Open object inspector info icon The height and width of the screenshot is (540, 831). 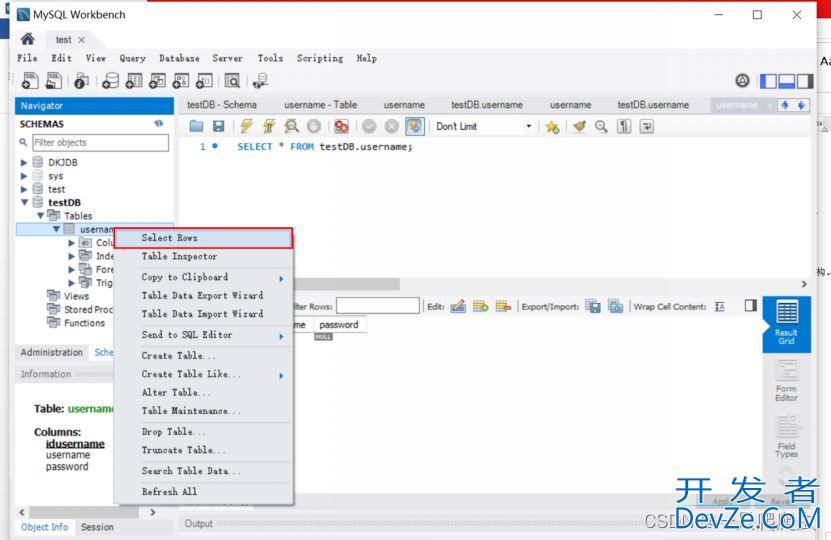pos(81,81)
